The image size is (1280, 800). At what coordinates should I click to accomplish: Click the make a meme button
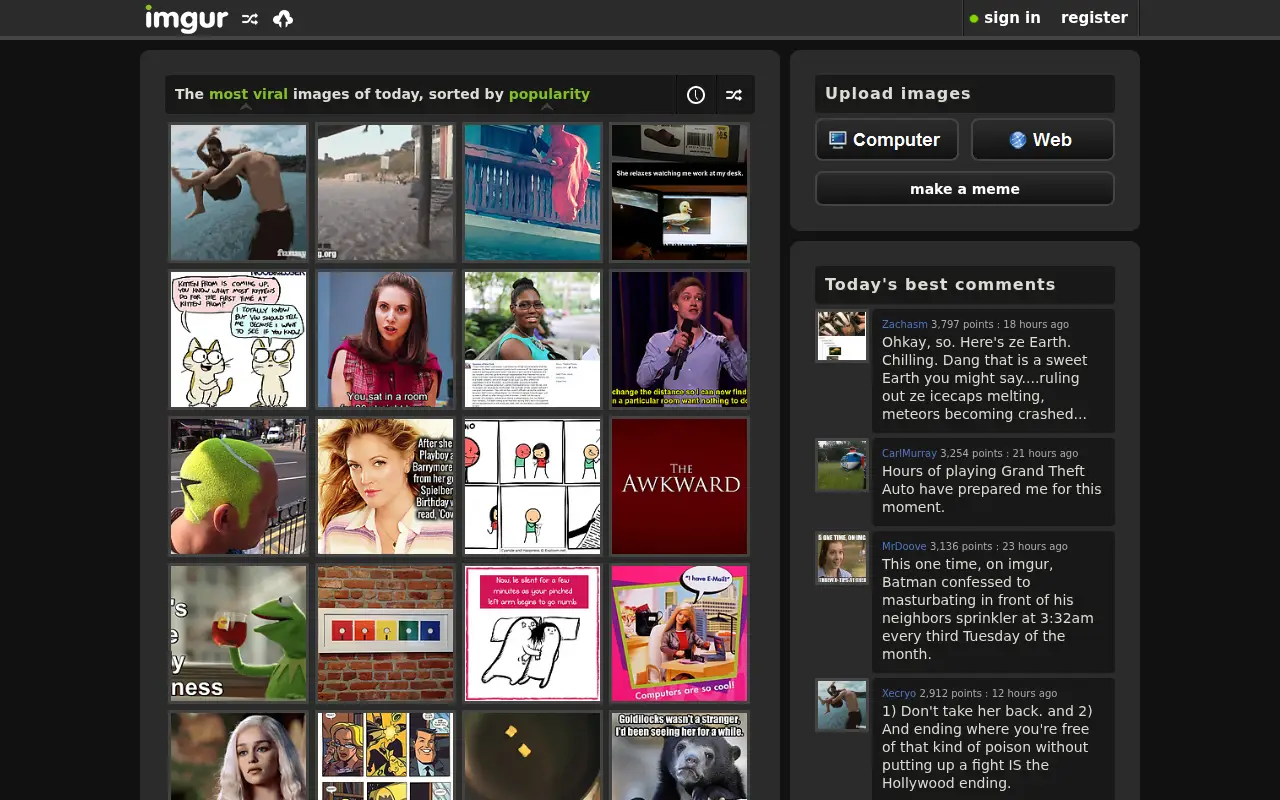(965, 189)
